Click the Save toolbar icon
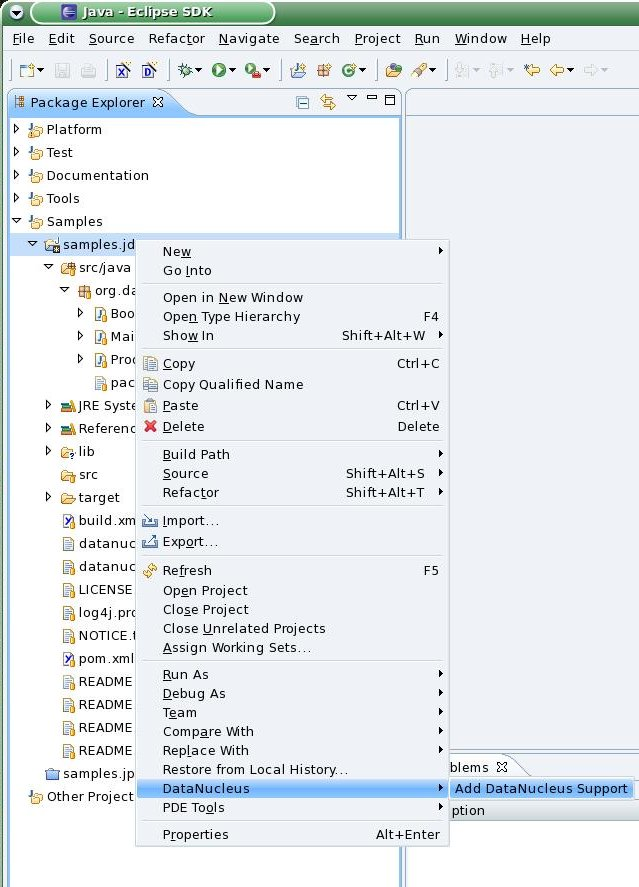 (x=62, y=70)
